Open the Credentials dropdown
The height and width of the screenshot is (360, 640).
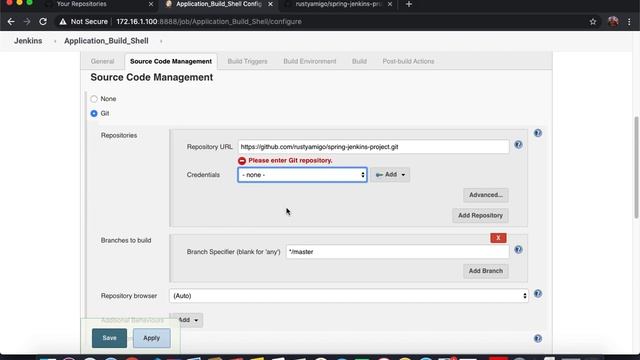click(302, 175)
